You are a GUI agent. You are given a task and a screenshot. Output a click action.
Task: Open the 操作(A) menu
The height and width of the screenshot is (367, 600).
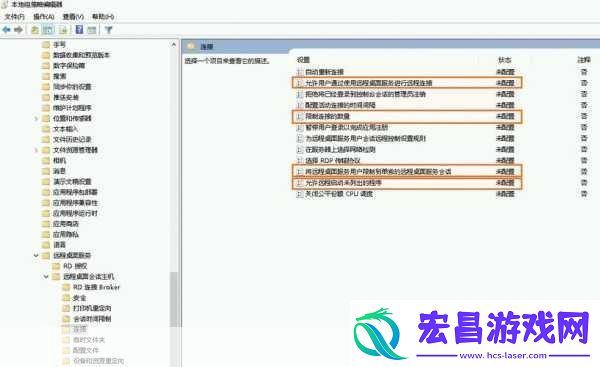tap(44, 16)
